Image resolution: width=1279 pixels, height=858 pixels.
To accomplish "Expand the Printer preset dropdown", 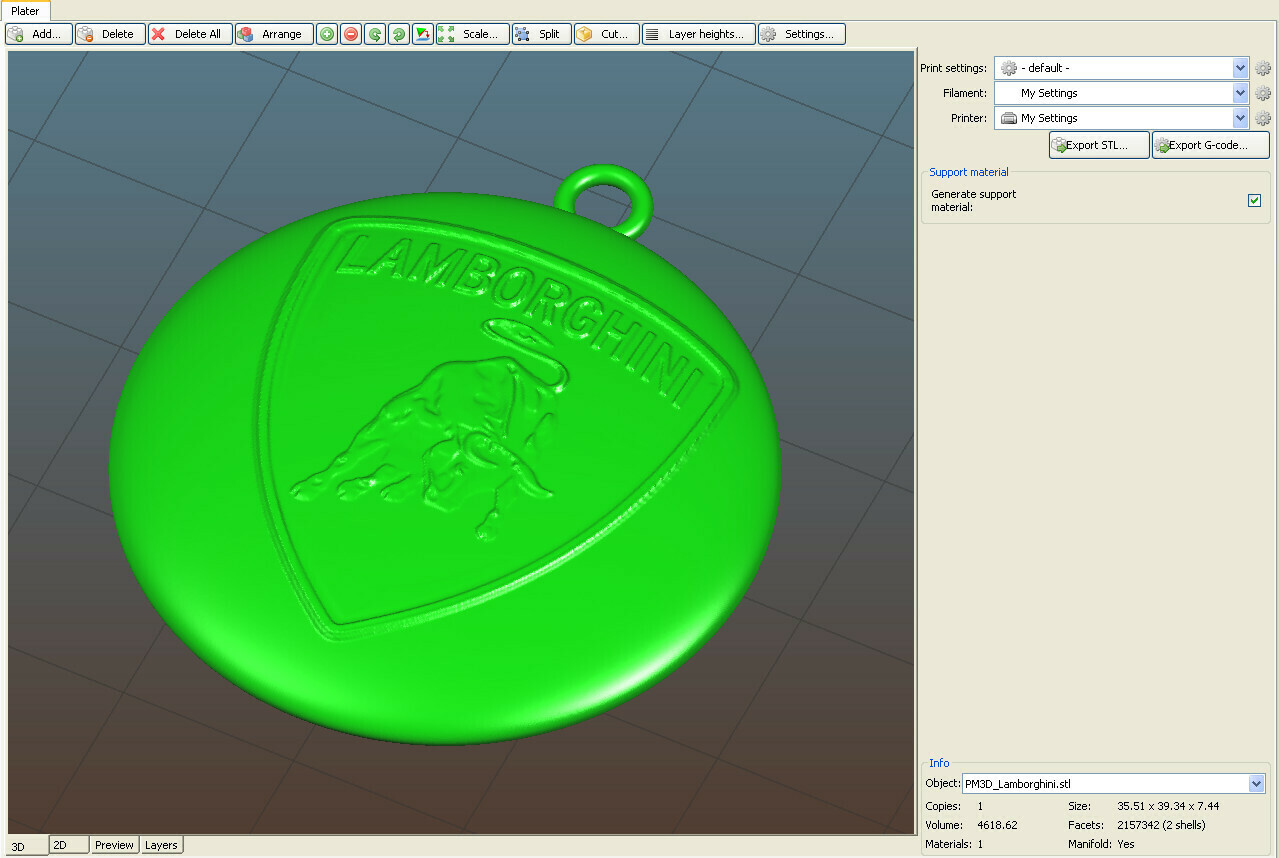I will click(x=1241, y=118).
